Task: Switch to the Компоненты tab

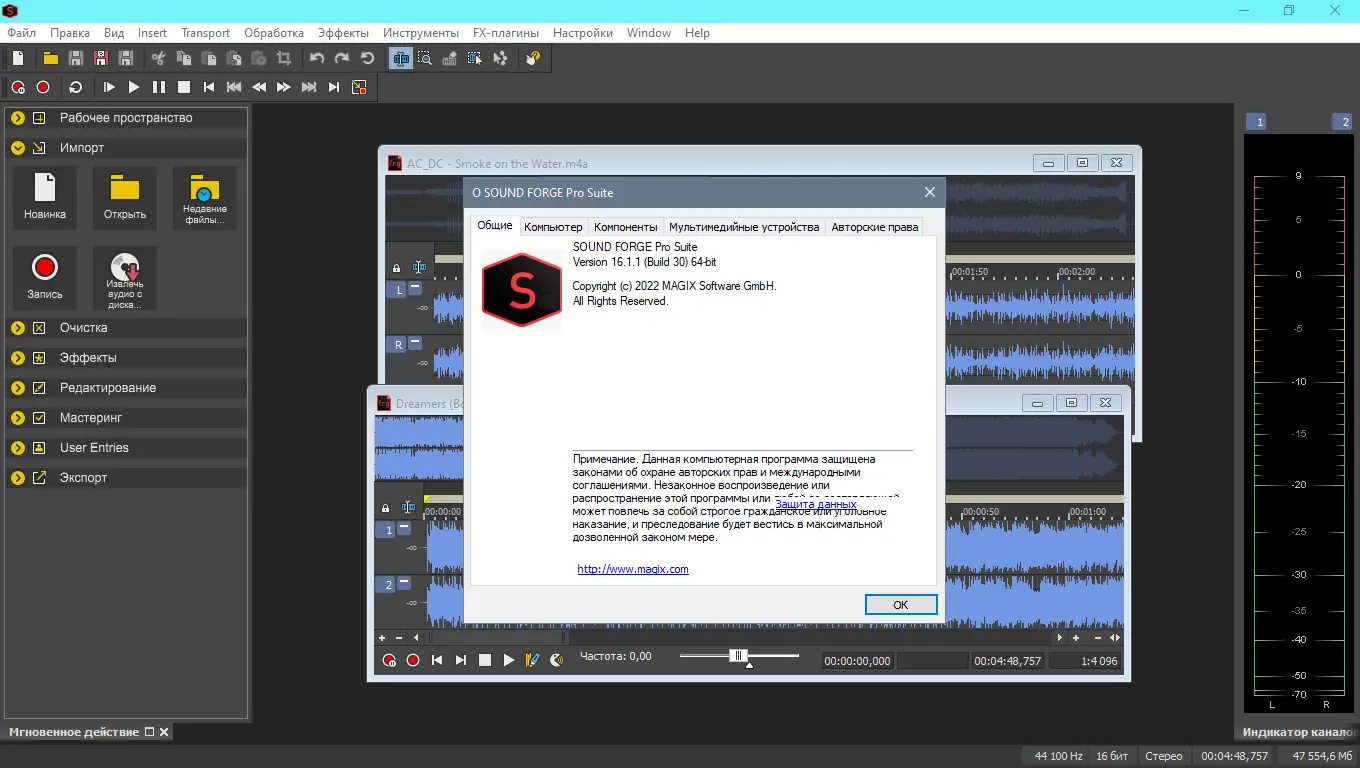Action: pos(626,227)
